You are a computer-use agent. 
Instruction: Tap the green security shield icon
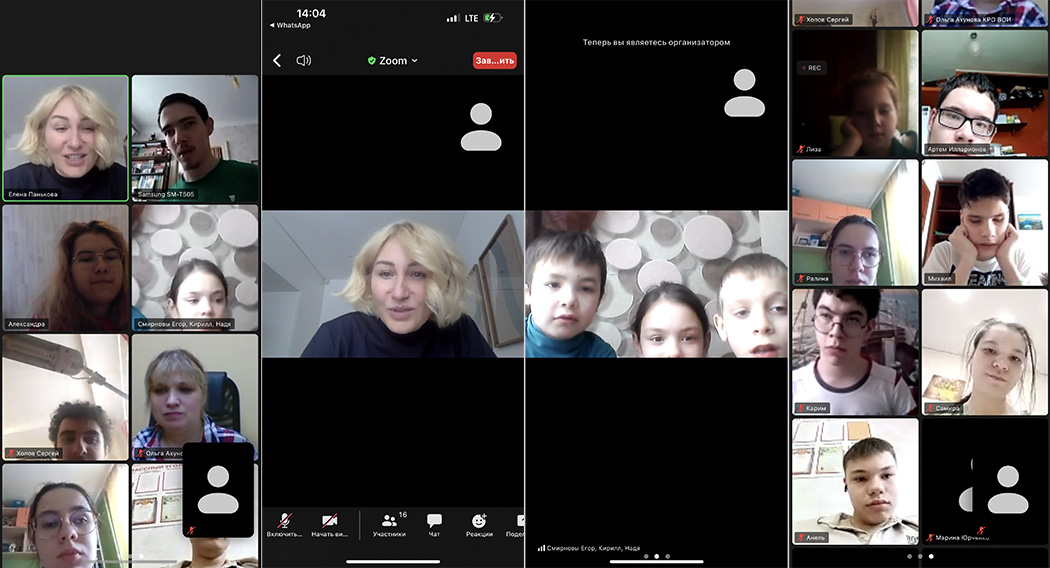pyautogui.click(x=371, y=61)
